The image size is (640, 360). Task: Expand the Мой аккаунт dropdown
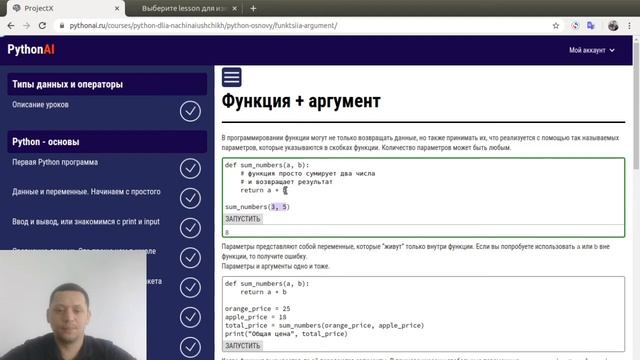pyautogui.click(x=592, y=50)
